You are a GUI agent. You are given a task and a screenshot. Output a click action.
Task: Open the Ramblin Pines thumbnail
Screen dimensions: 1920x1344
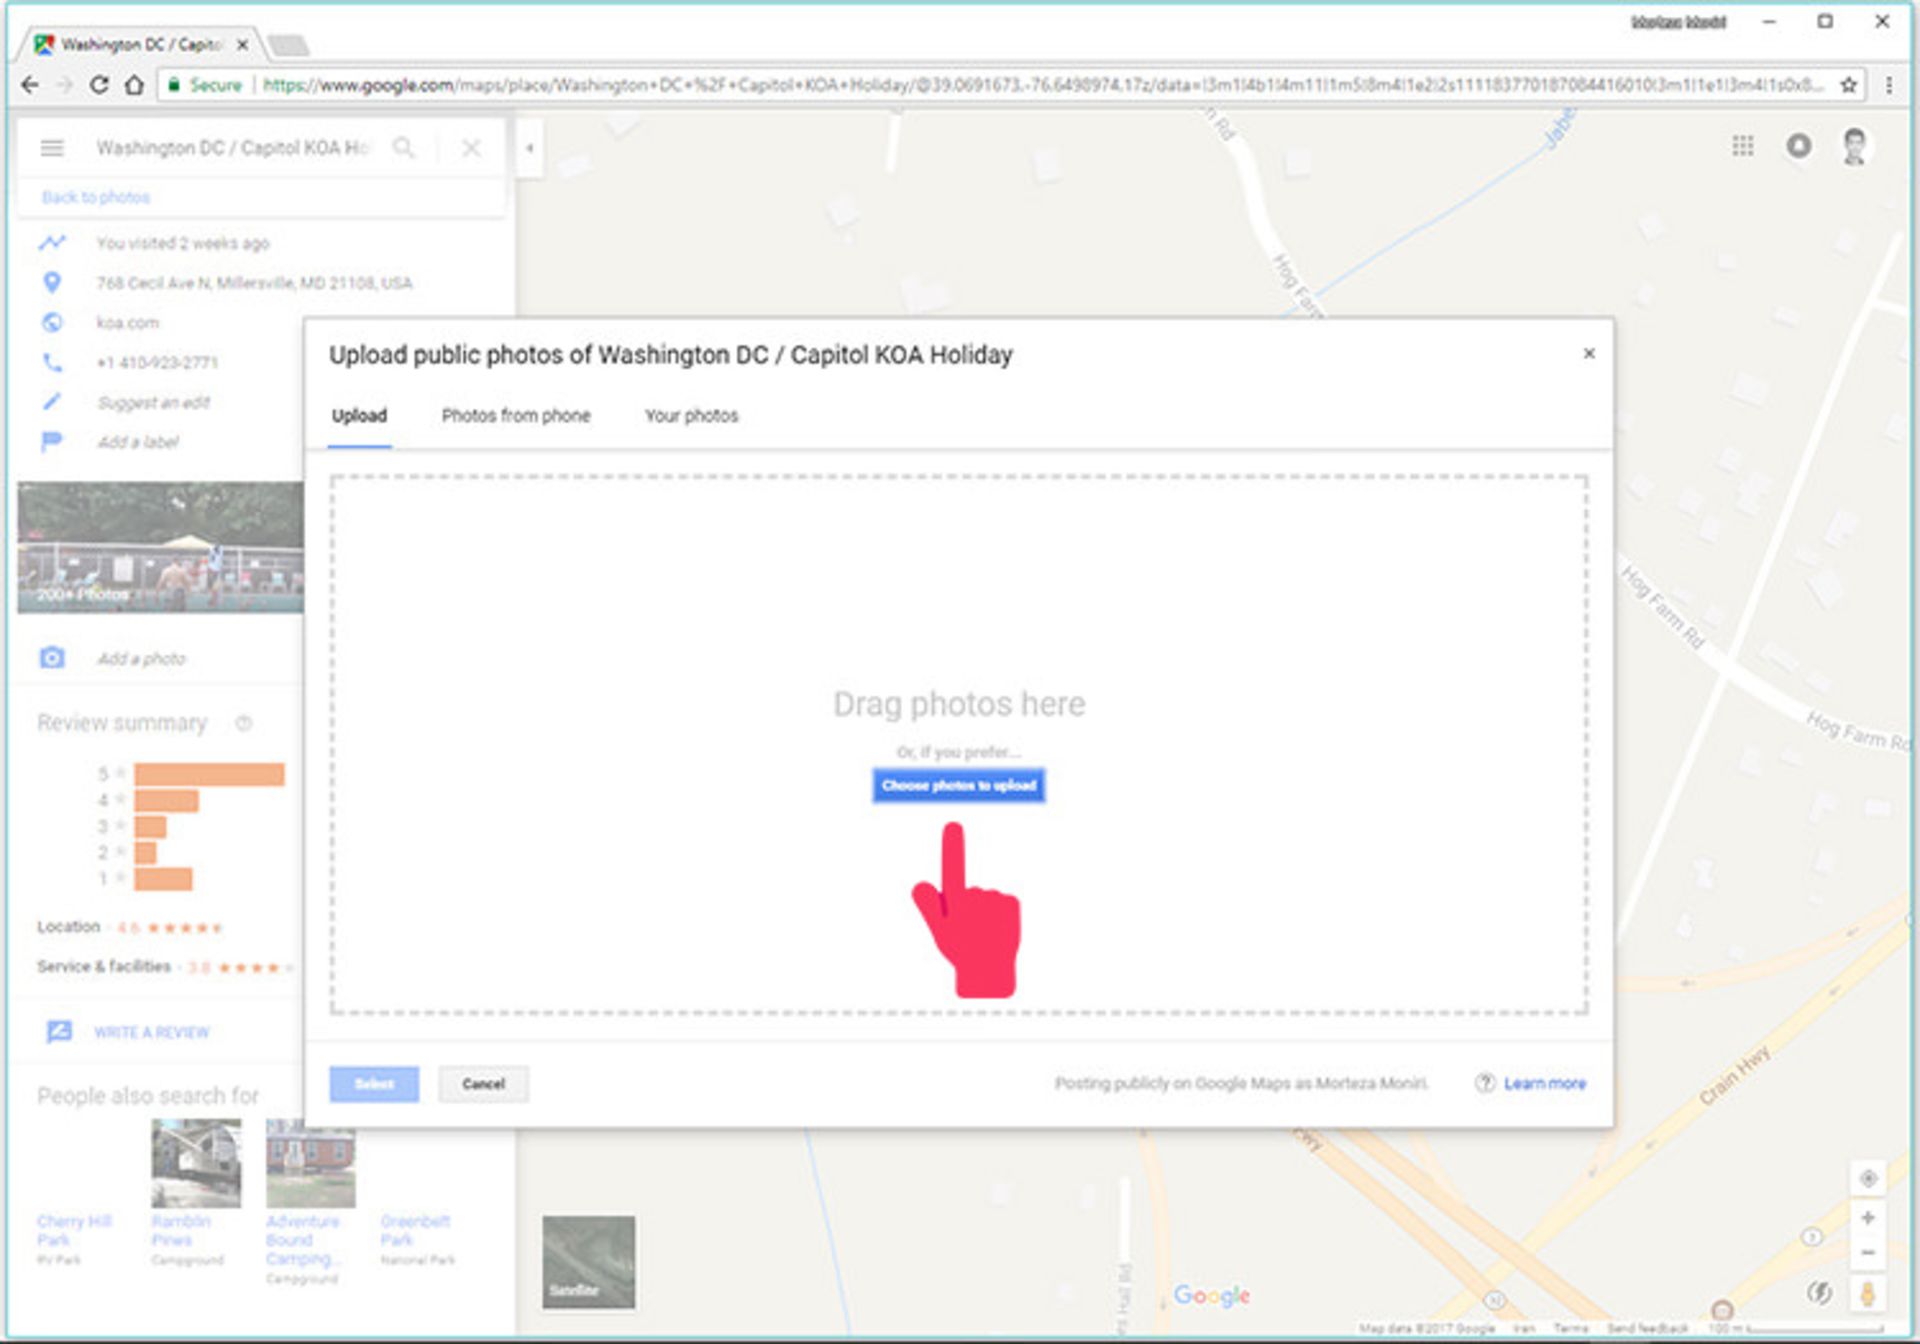[196, 1163]
